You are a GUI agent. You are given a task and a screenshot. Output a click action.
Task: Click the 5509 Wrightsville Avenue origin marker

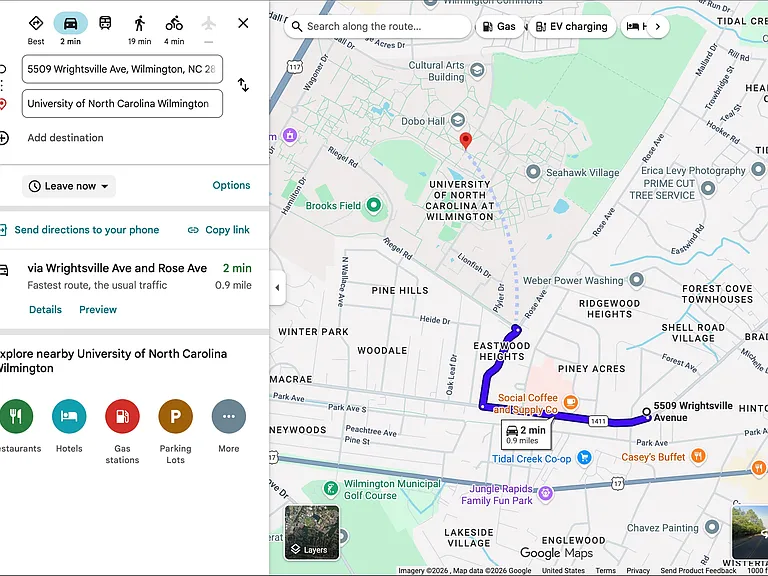(647, 412)
